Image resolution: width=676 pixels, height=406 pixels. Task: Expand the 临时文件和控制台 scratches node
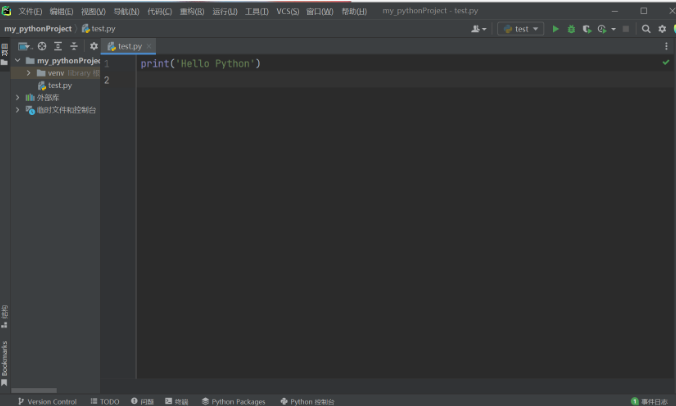coord(18,110)
